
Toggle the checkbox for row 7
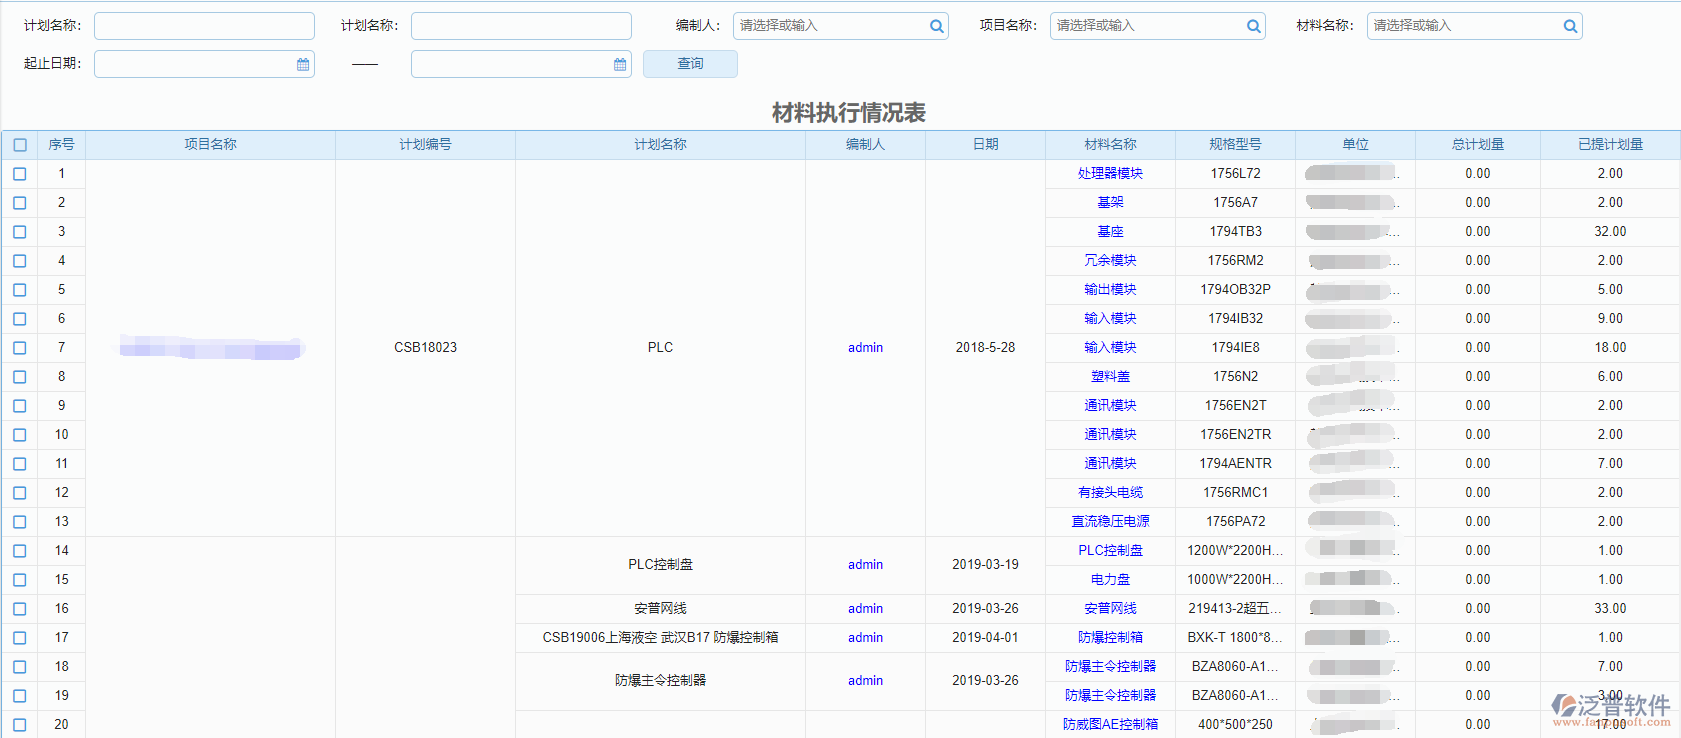(x=20, y=348)
